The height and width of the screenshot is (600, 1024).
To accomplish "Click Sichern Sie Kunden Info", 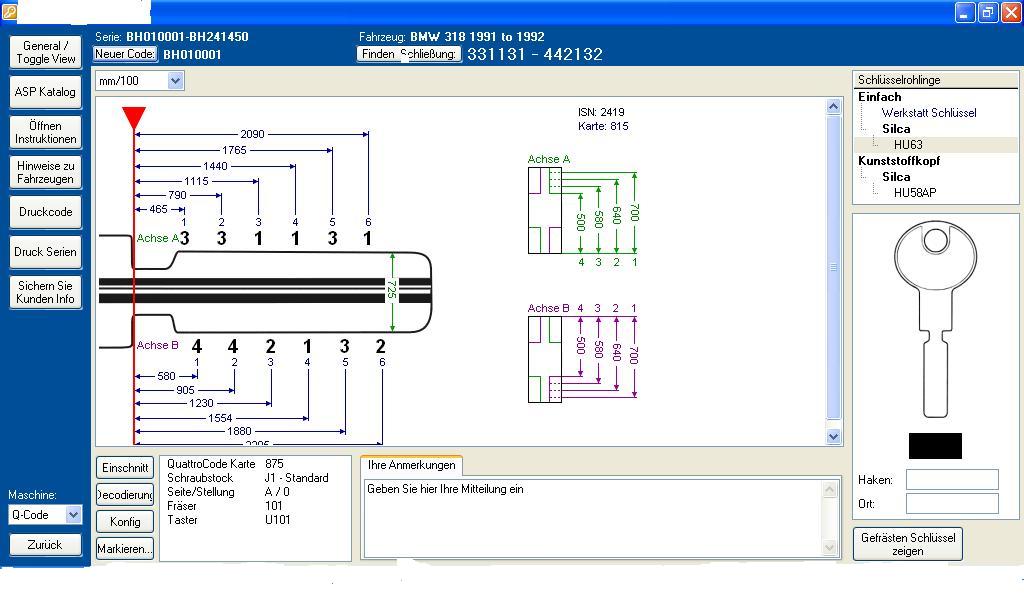I will point(45,292).
